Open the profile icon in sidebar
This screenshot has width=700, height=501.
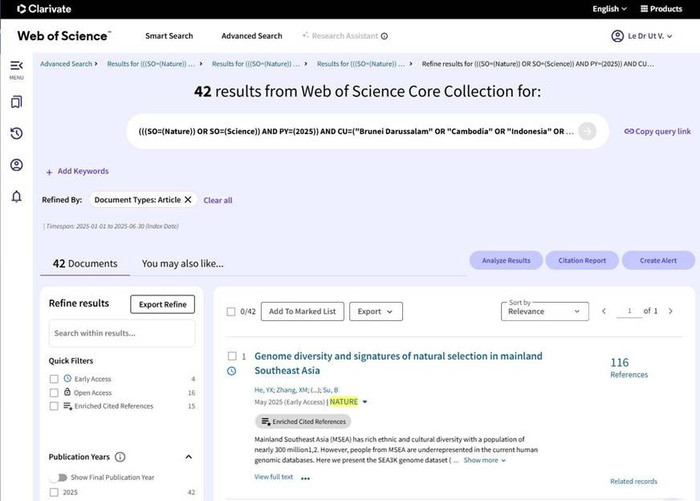tap(16, 165)
